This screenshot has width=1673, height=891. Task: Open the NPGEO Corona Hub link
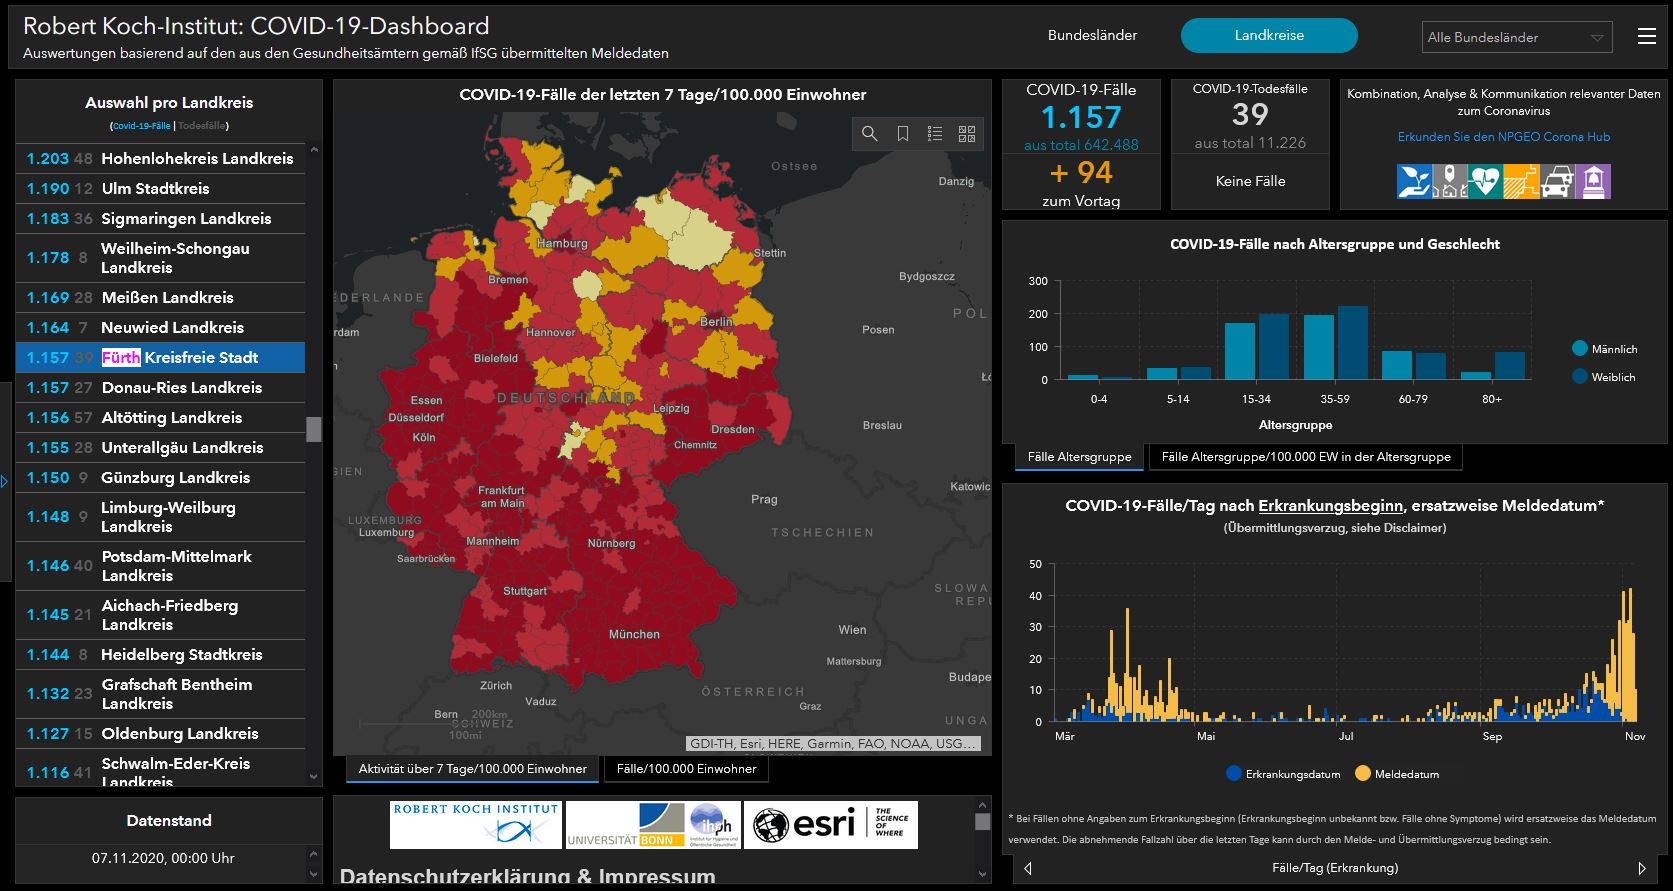[x=1503, y=137]
